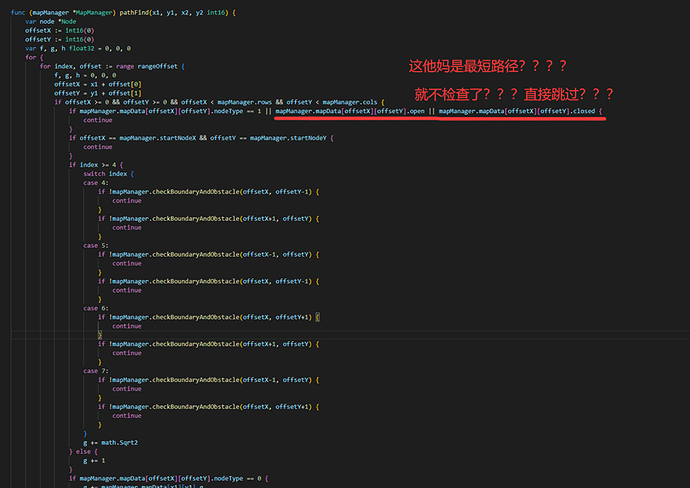This screenshot has height=488, width=690.
Task: Click the 'case 6:' label
Action: pyautogui.click(x=95, y=308)
